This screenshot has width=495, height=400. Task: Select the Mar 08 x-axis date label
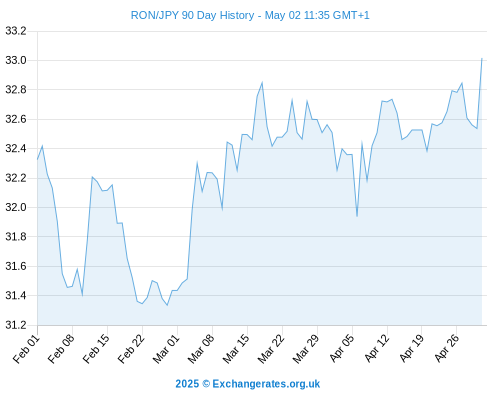click(x=201, y=348)
